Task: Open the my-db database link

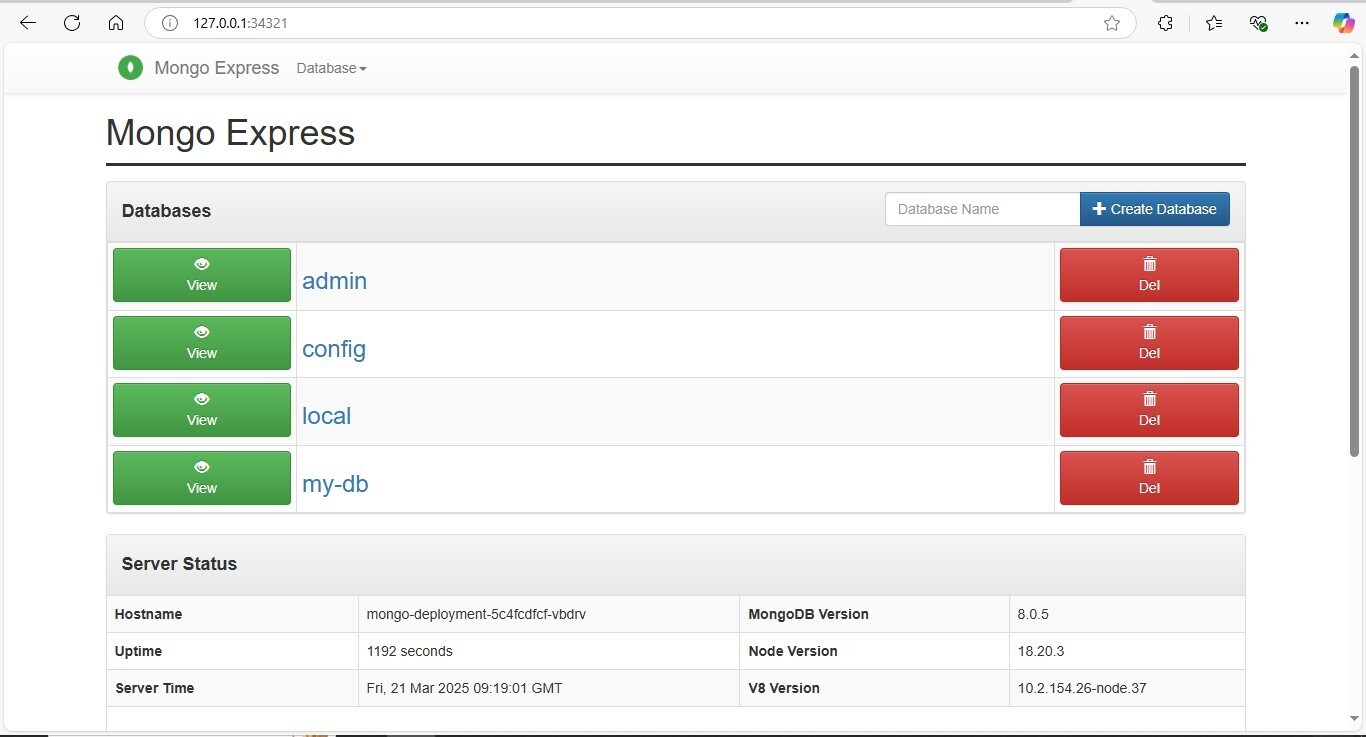Action: (336, 484)
